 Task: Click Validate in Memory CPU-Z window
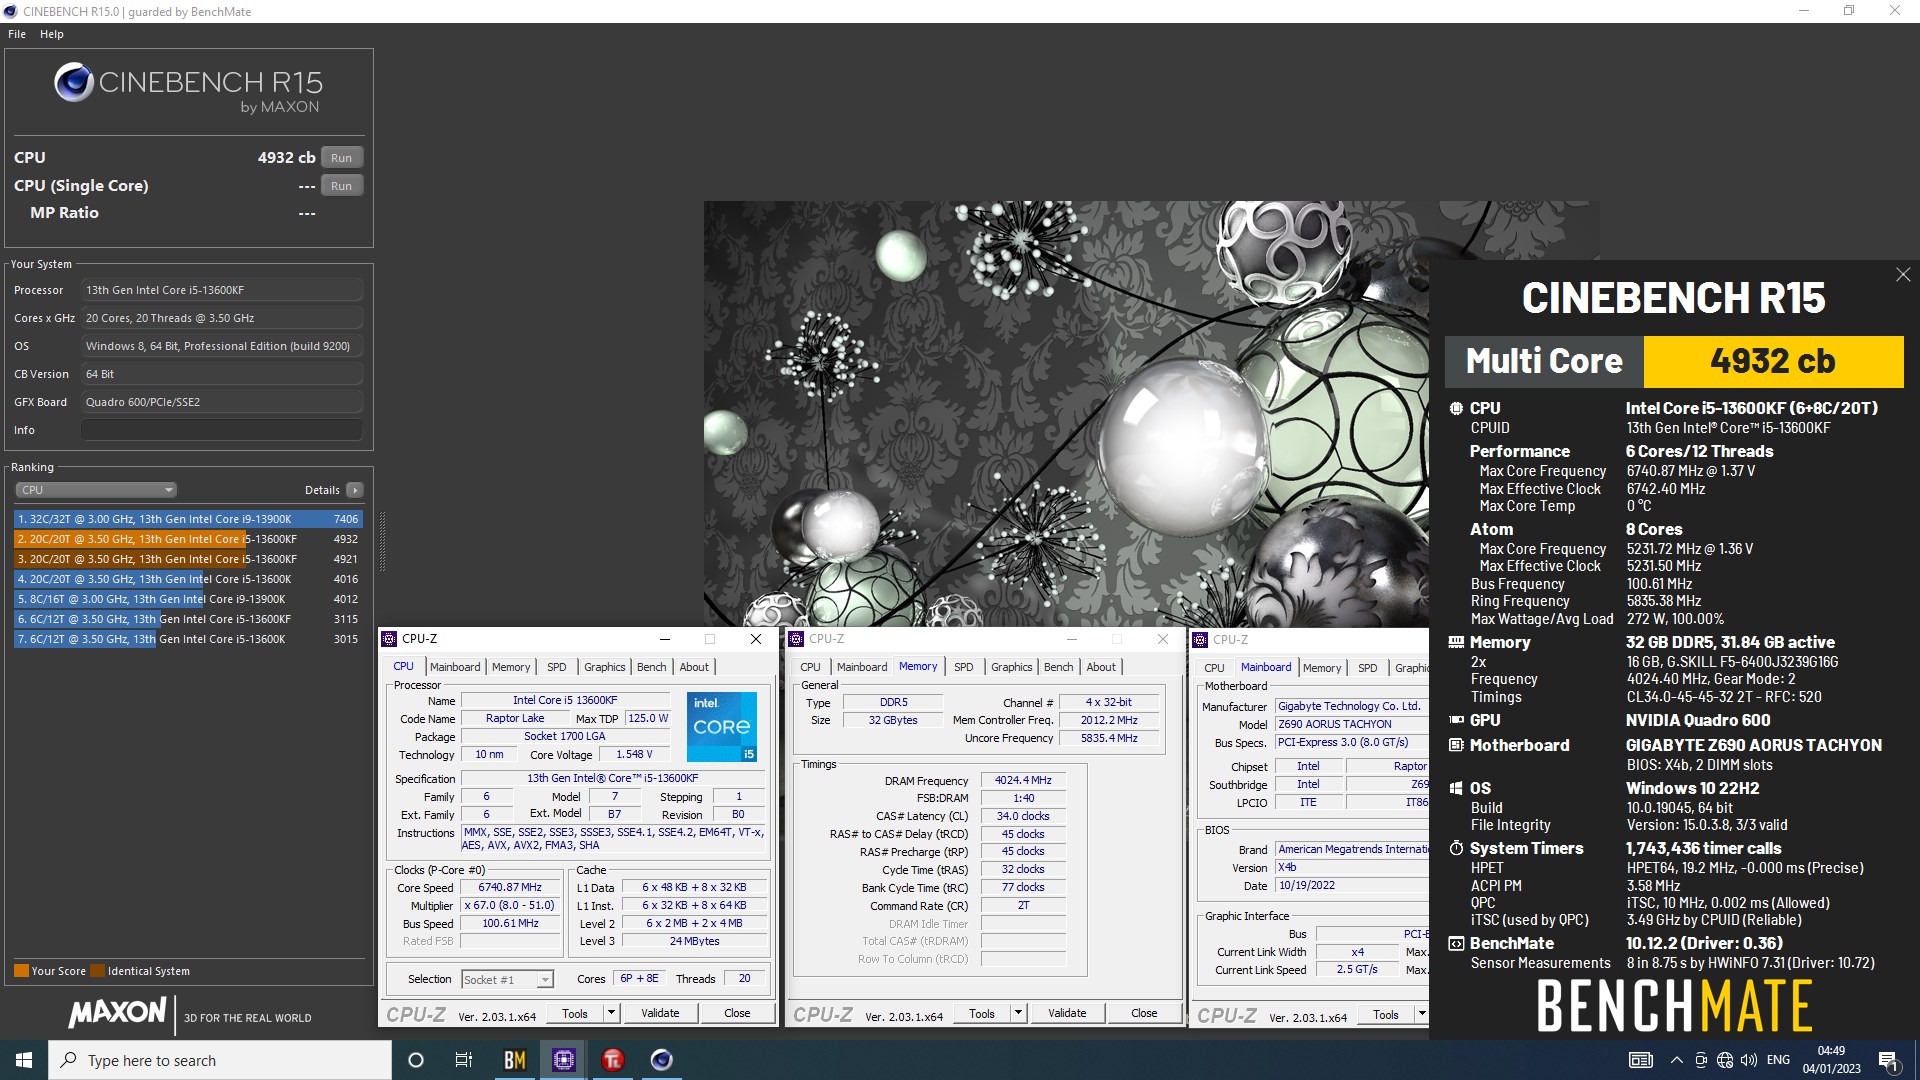(1067, 1013)
